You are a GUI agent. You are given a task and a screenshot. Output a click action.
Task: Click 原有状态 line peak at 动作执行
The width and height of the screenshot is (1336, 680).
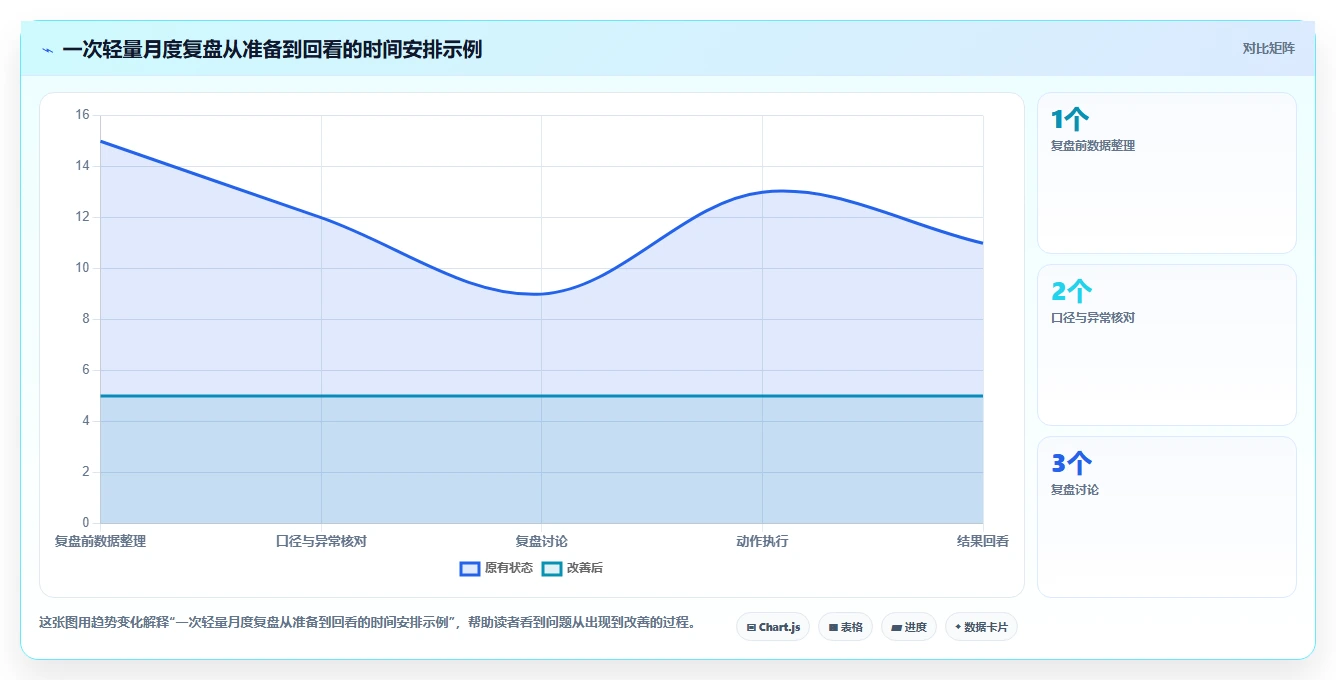(762, 192)
